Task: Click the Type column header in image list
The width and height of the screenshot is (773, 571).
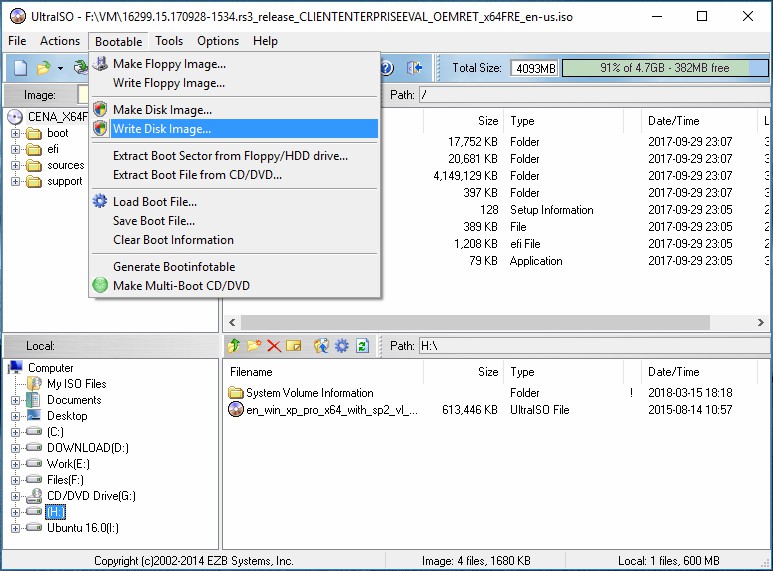Action: pos(564,121)
